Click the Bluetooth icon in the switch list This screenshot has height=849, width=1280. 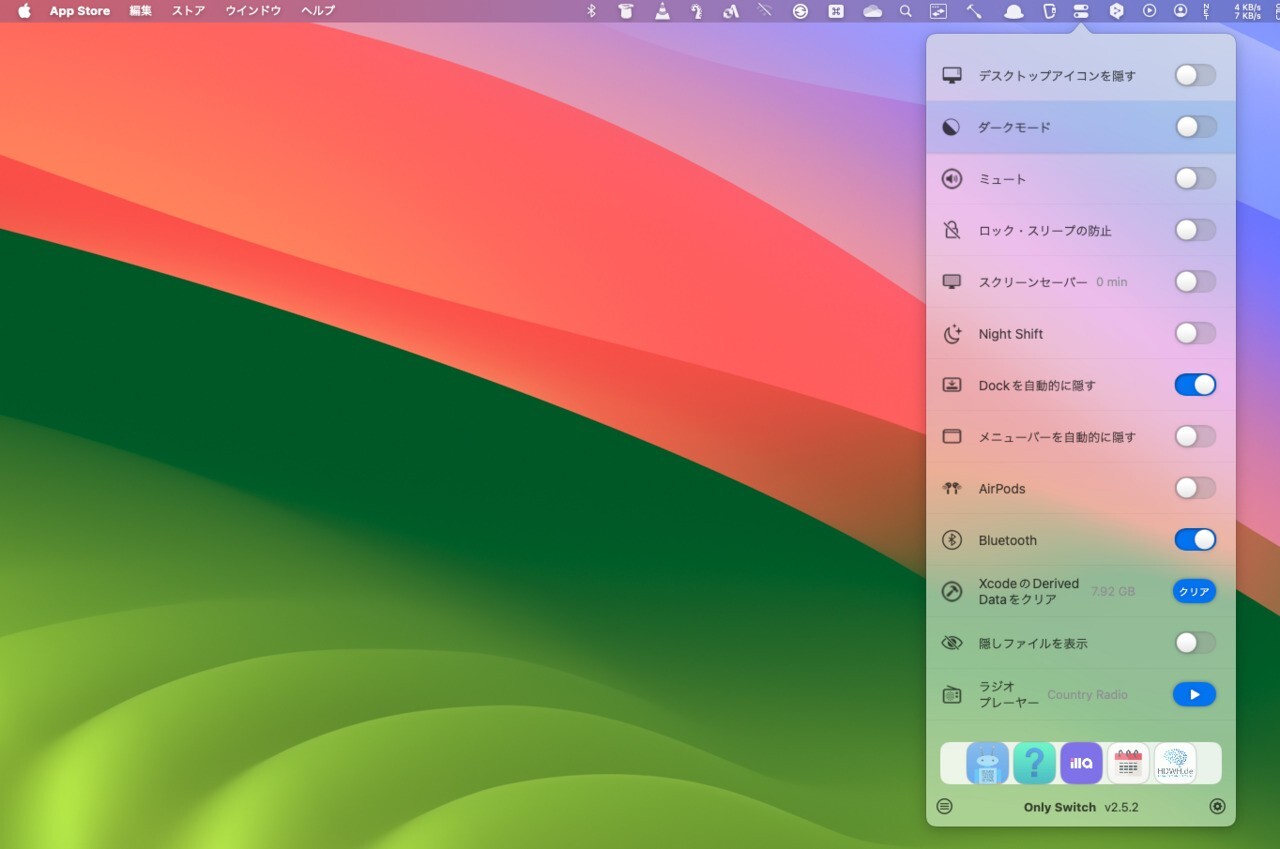click(x=952, y=540)
